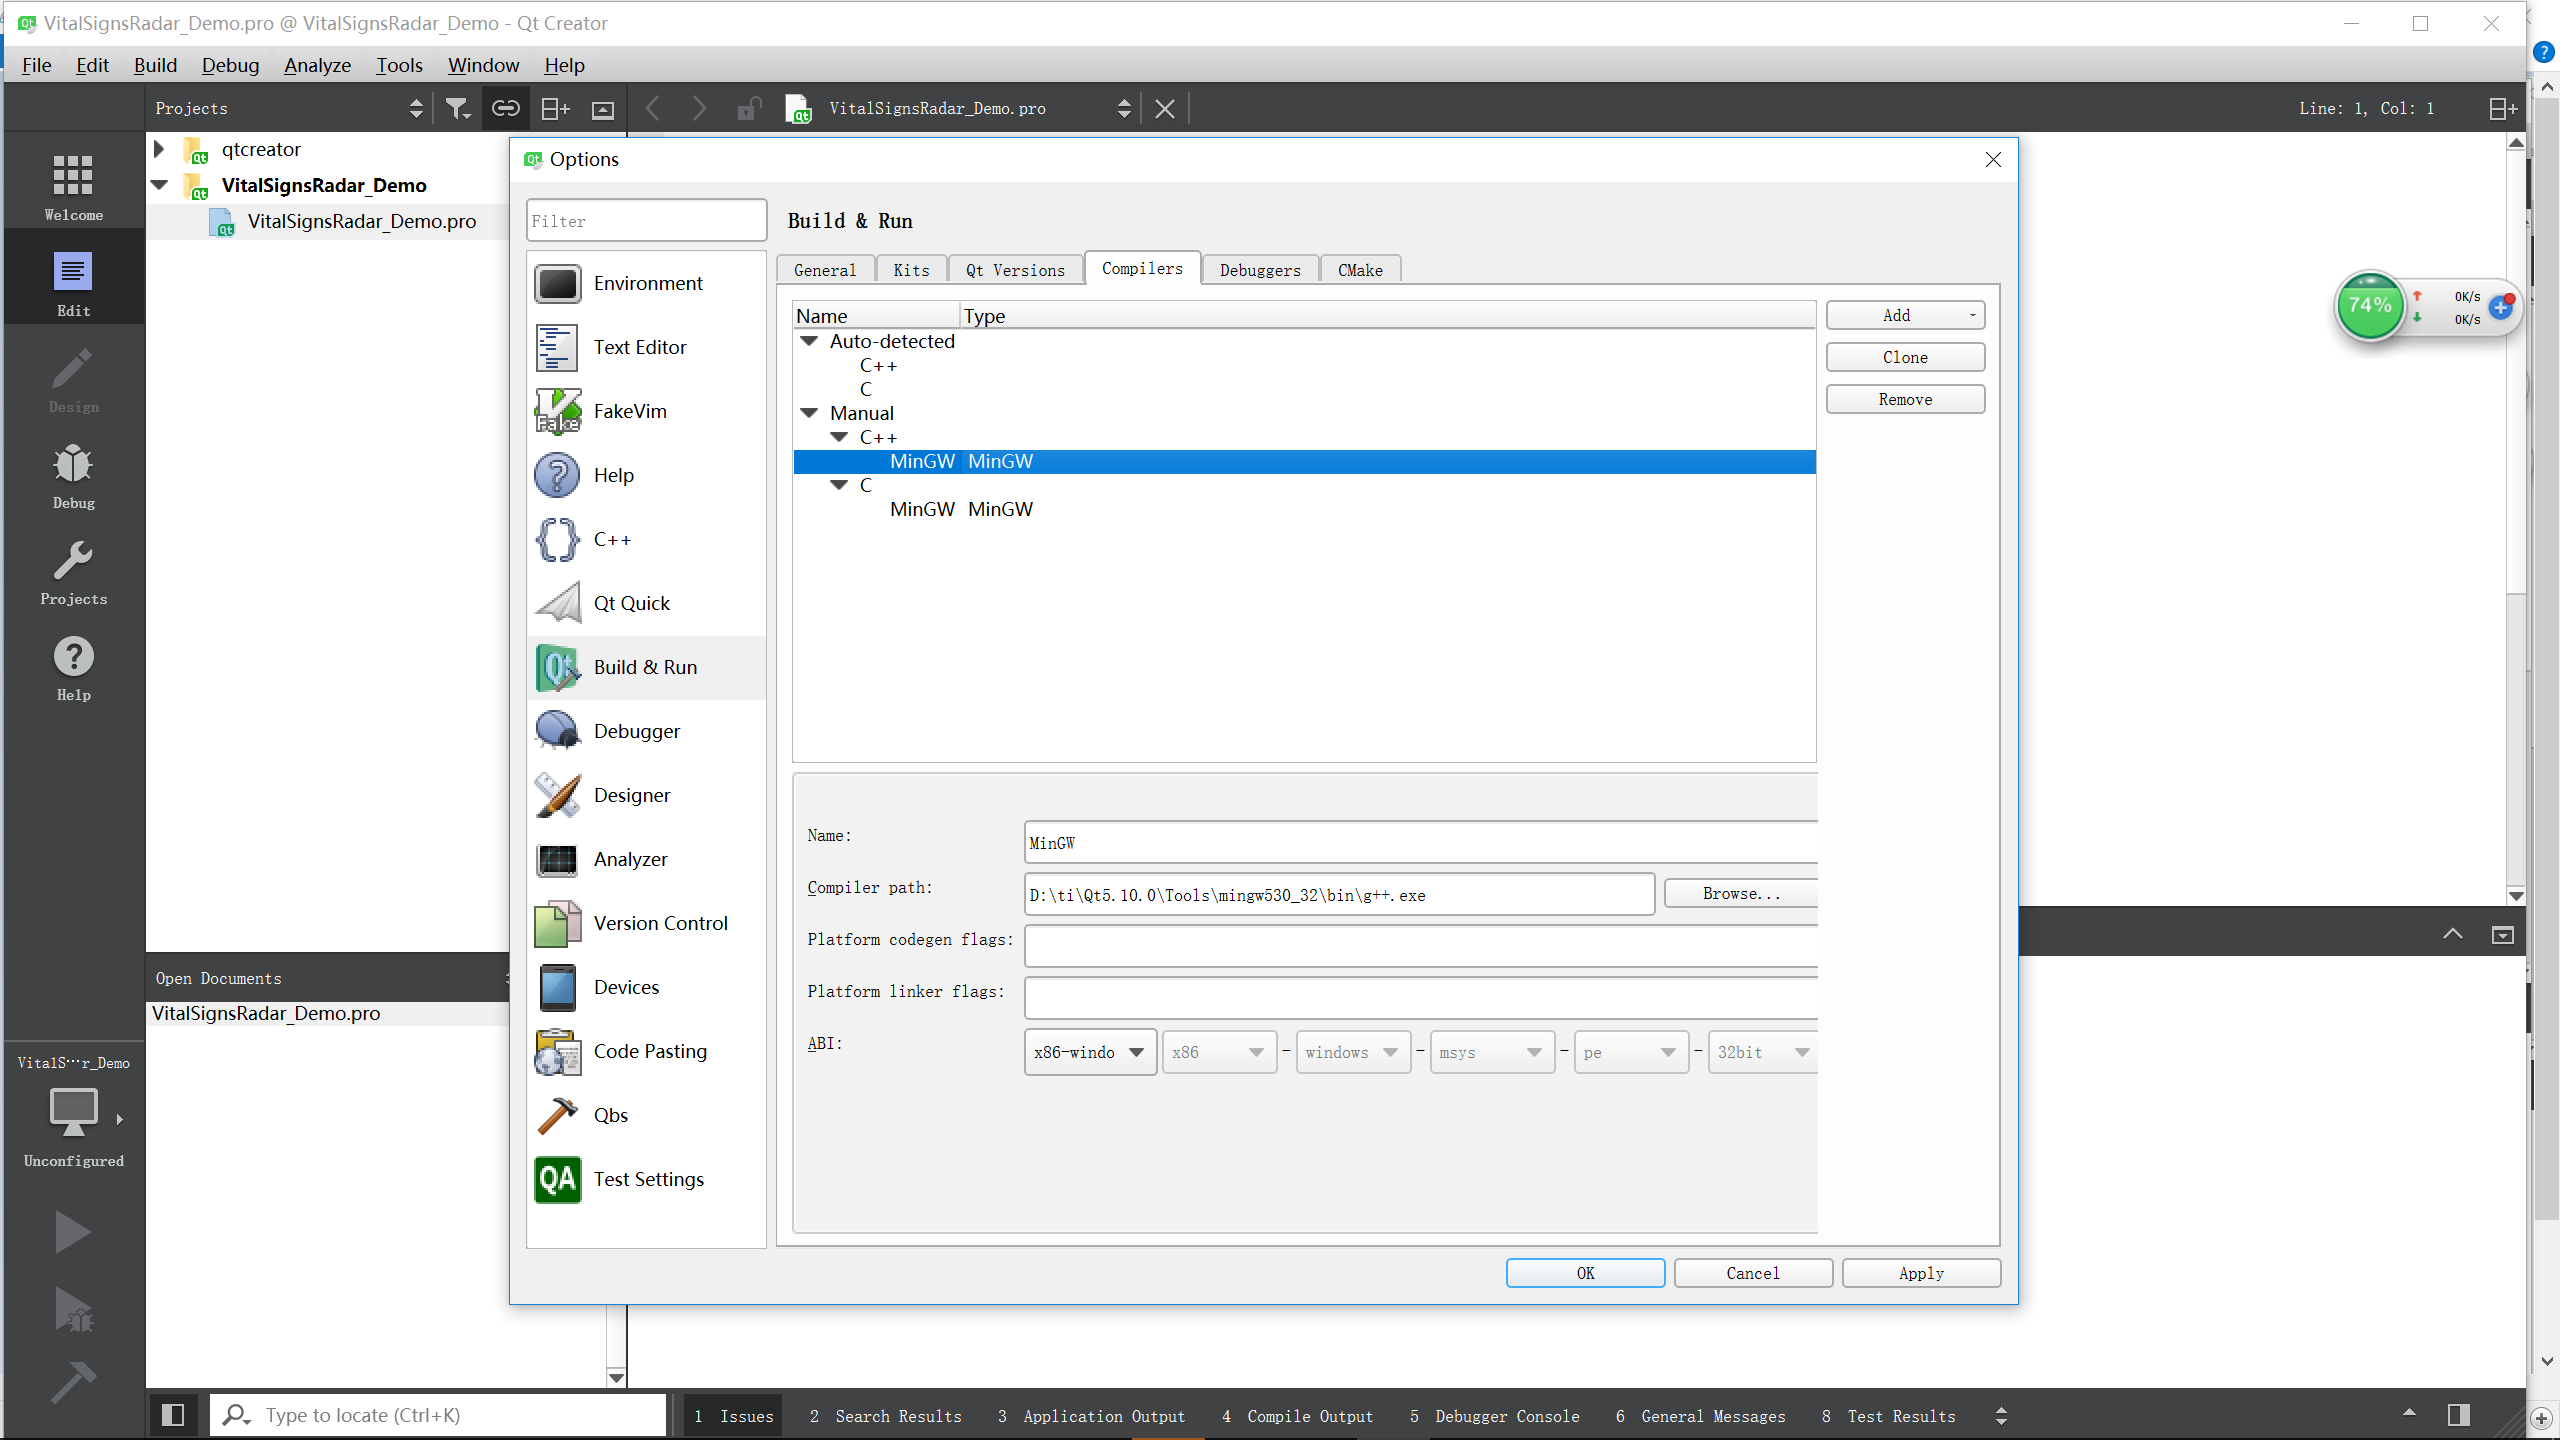The width and height of the screenshot is (2560, 1440).
Task: Click the FakeVim options category
Action: pos(629,411)
